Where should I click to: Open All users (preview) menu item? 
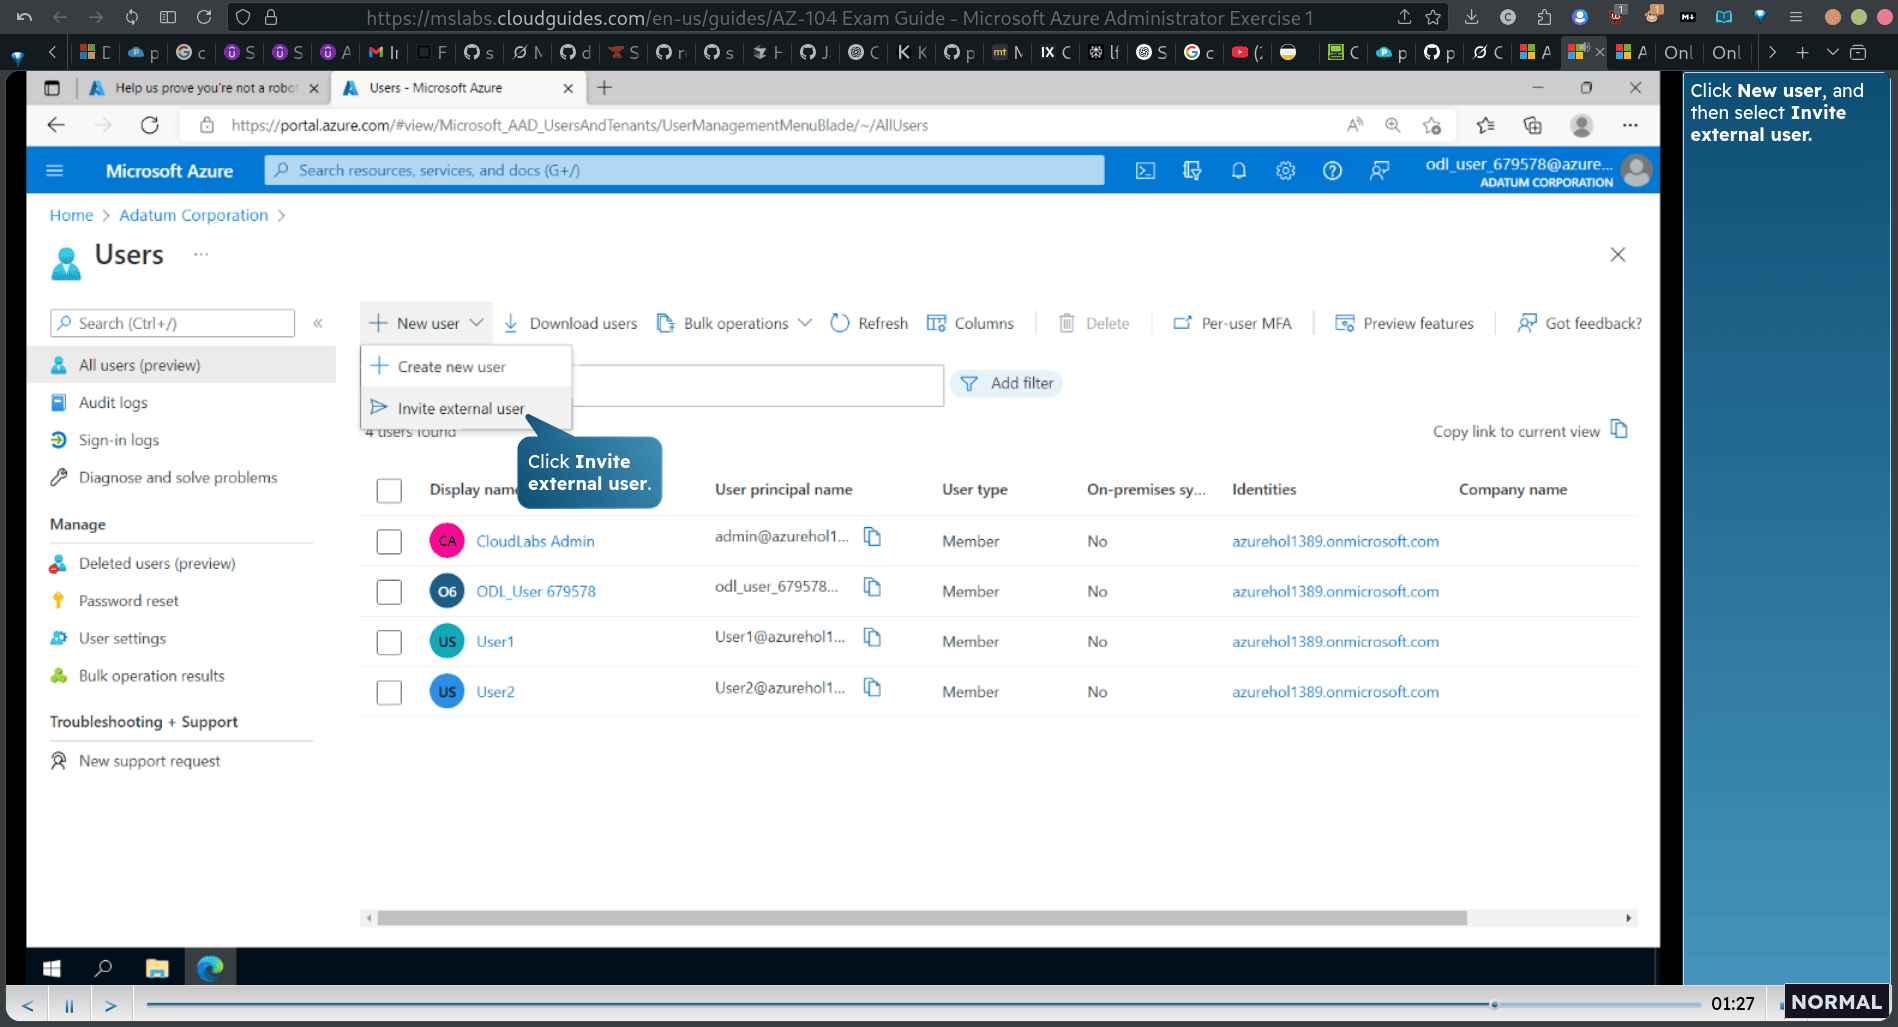tap(181, 365)
